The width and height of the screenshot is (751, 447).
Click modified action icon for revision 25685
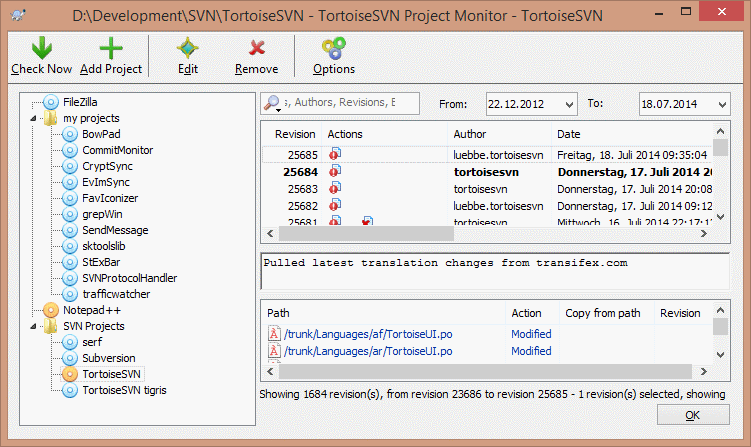coord(335,154)
